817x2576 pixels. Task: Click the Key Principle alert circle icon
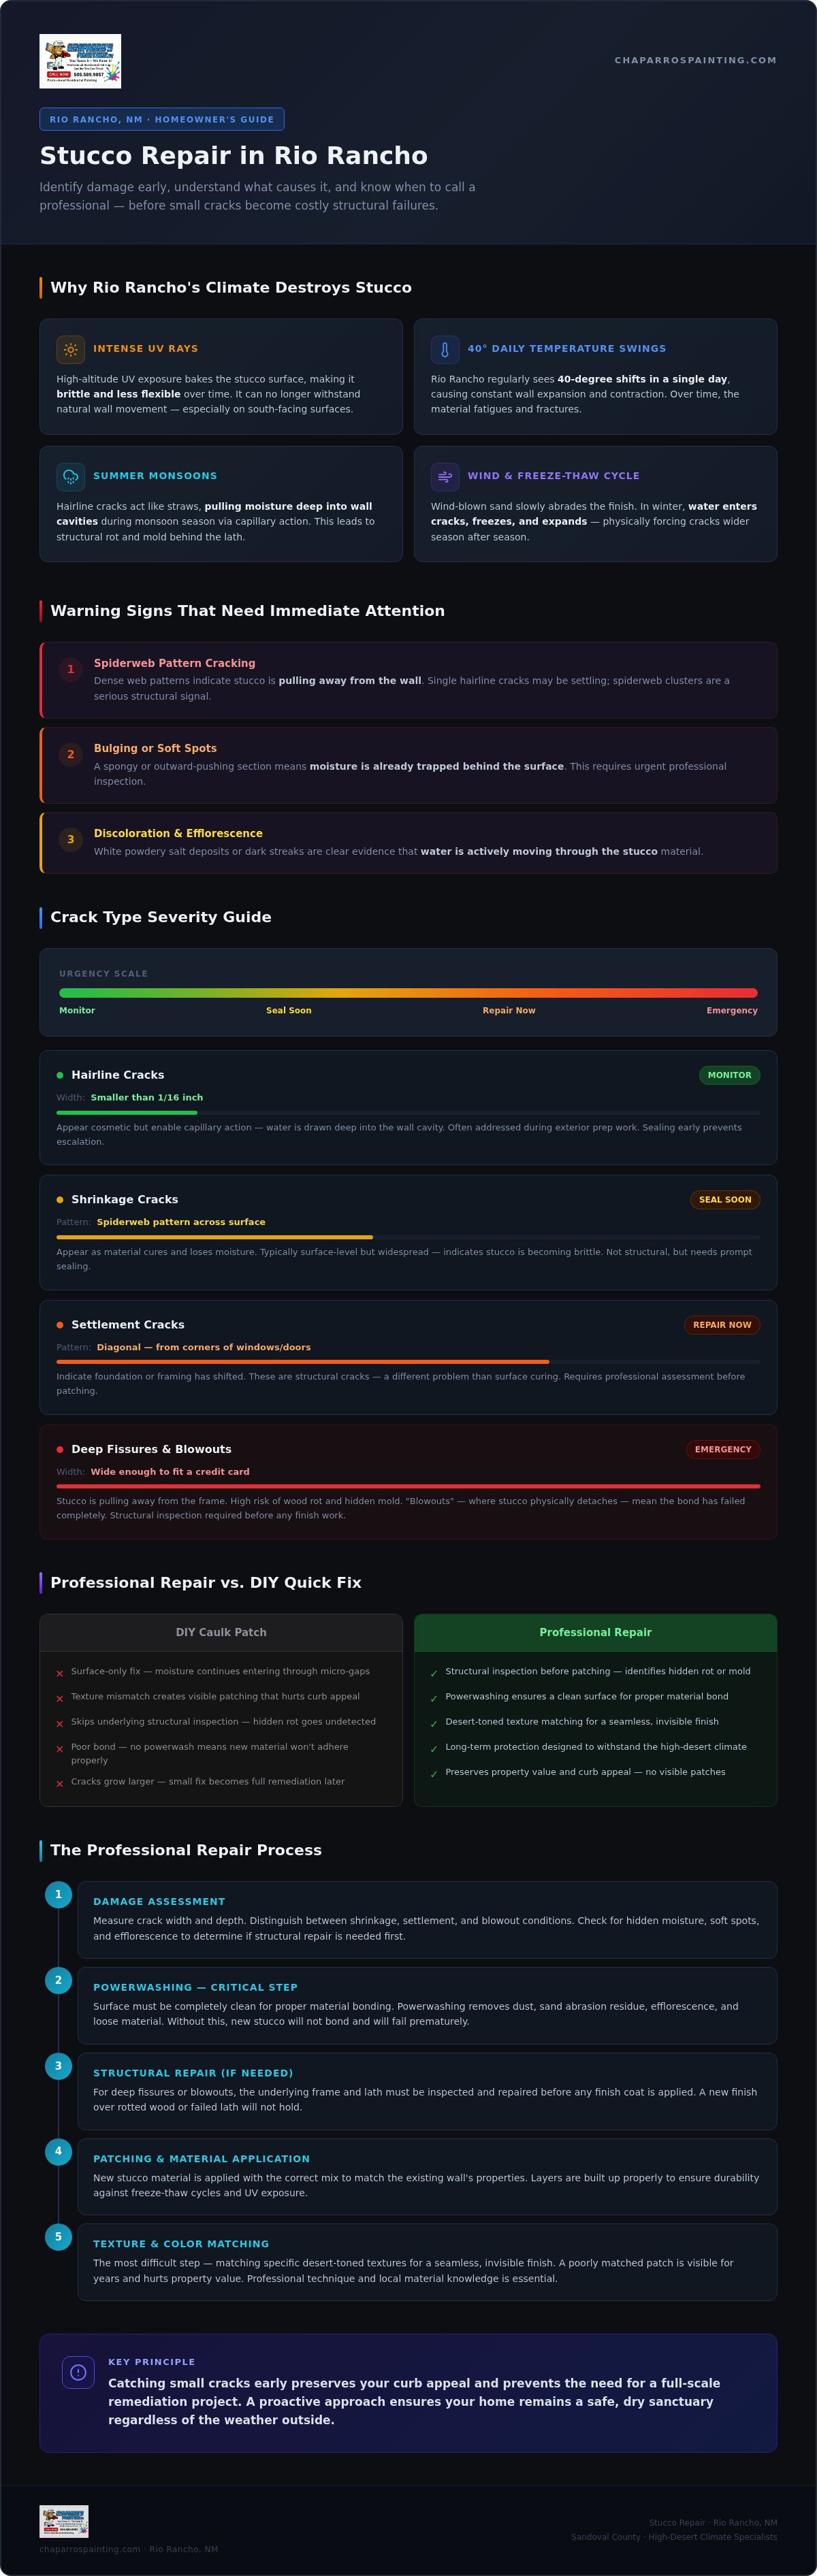(78, 2373)
